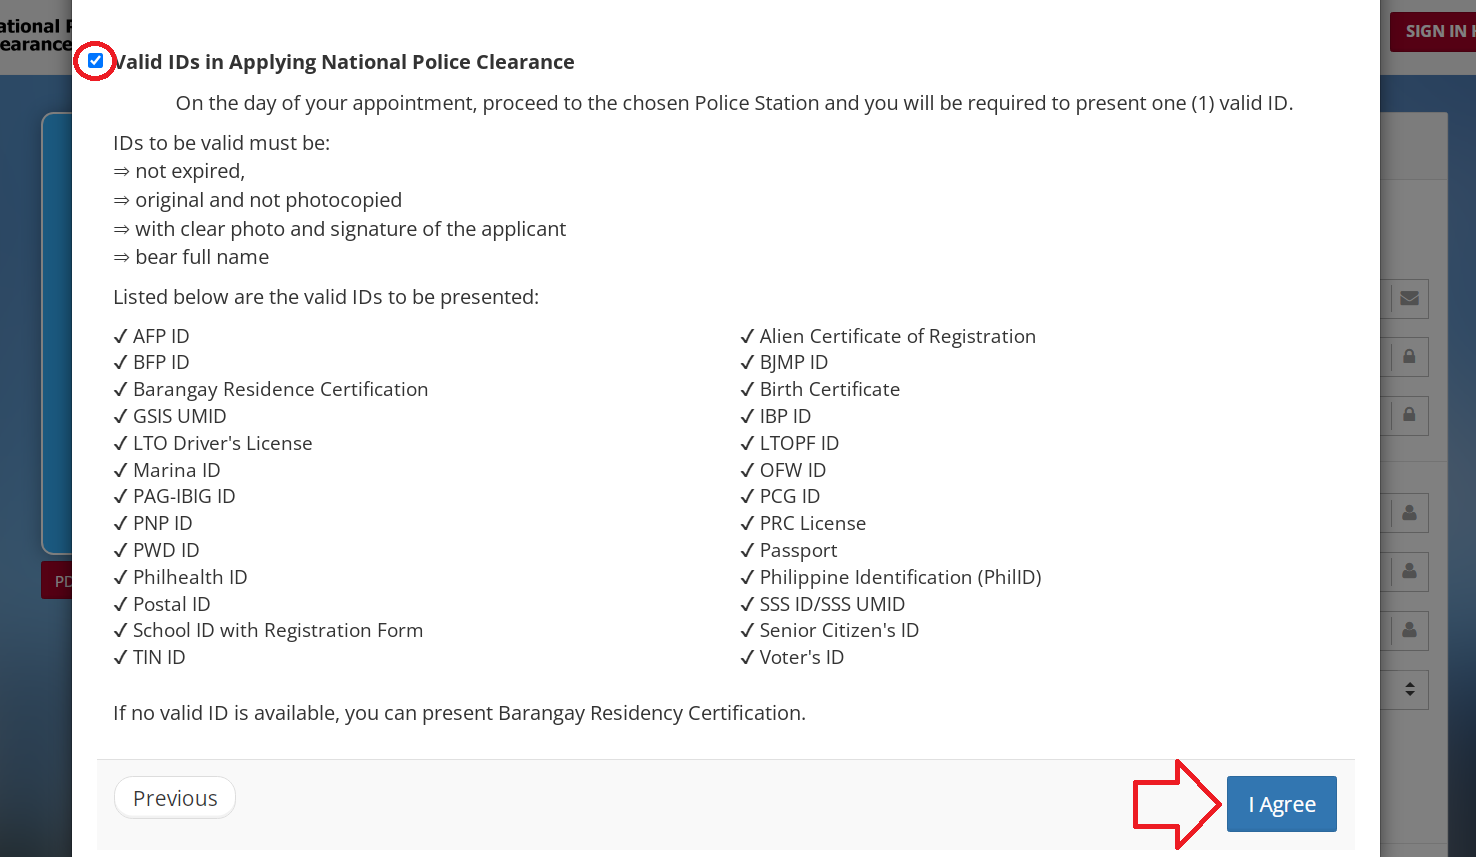The height and width of the screenshot is (857, 1476).
Task: Click the I Agree button
Action: (x=1282, y=804)
